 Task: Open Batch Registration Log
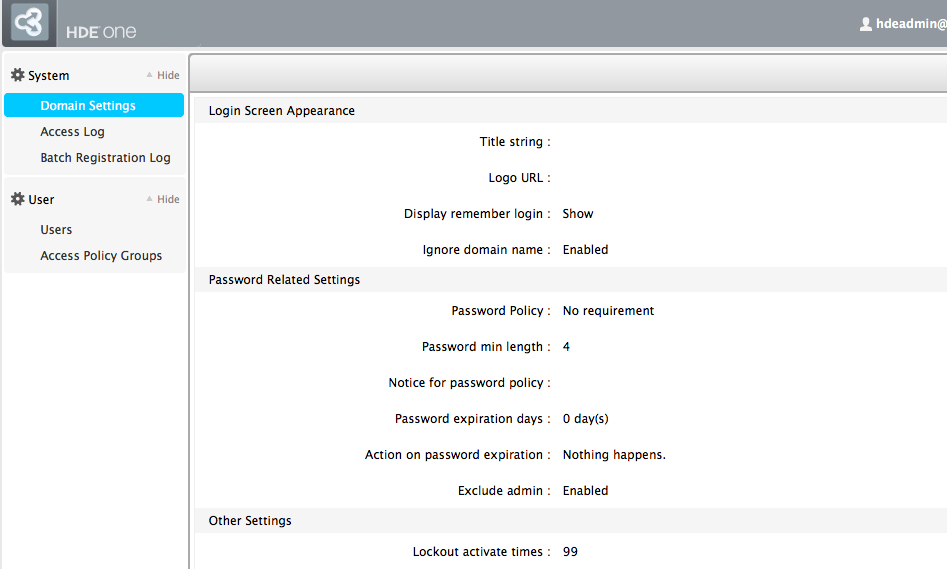(x=105, y=158)
